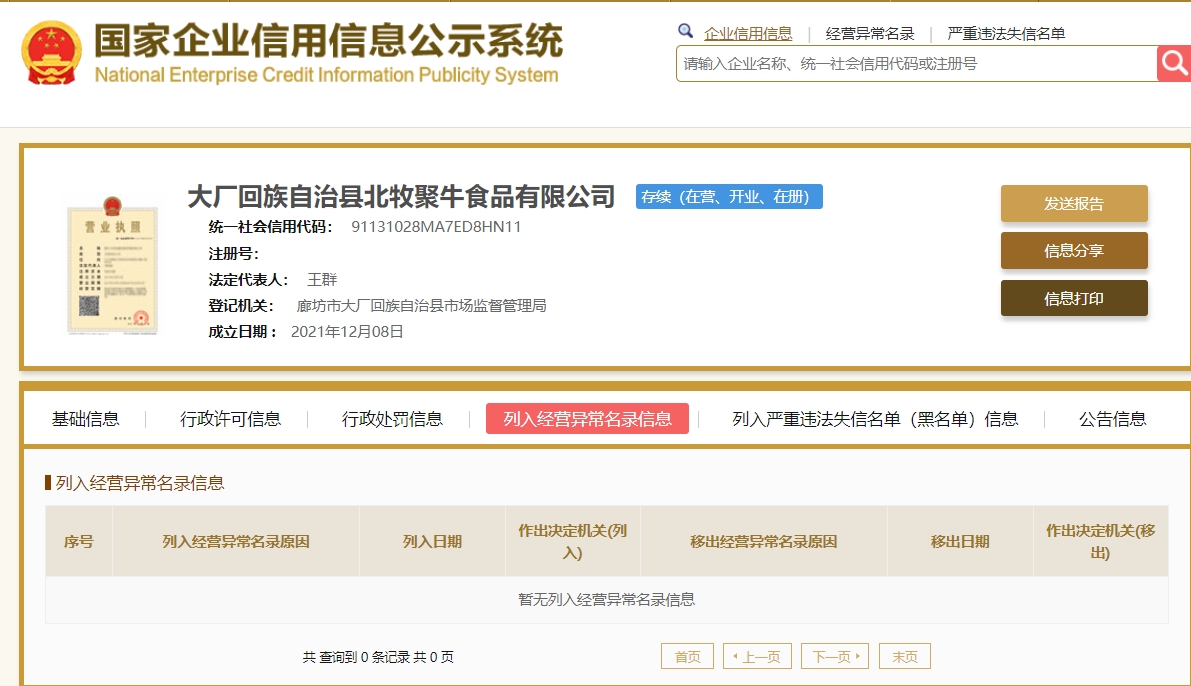Click the 暂无列入经营异常名录信息 empty row
Image resolution: width=1191 pixels, height=686 pixels.
click(x=606, y=599)
